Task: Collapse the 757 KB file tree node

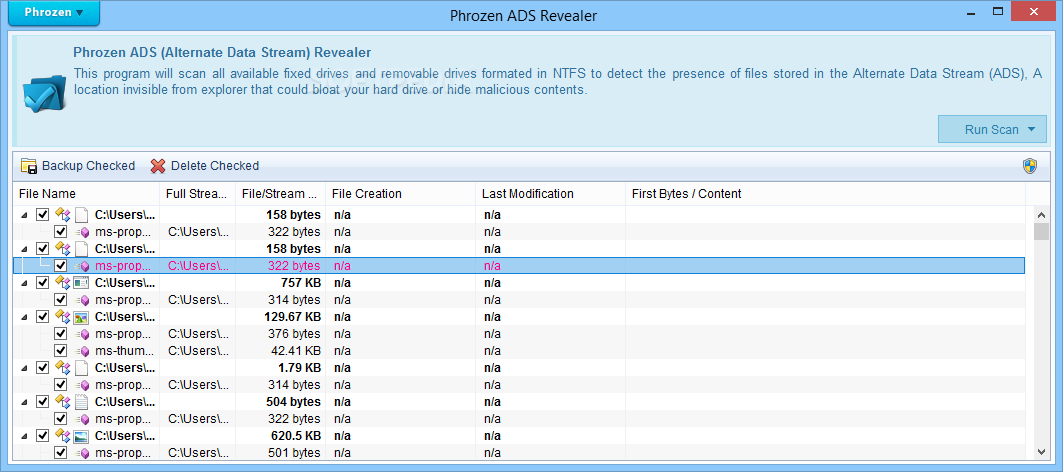Action: pos(24,283)
